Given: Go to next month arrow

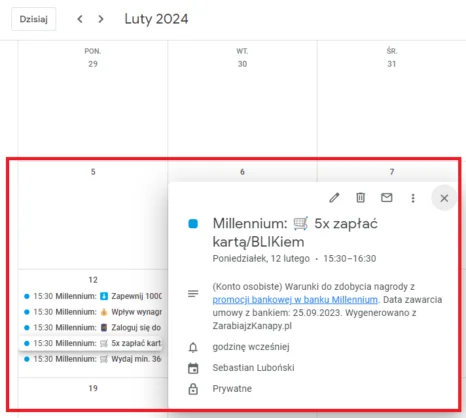Looking at the screenshot, I should point(101,19).
